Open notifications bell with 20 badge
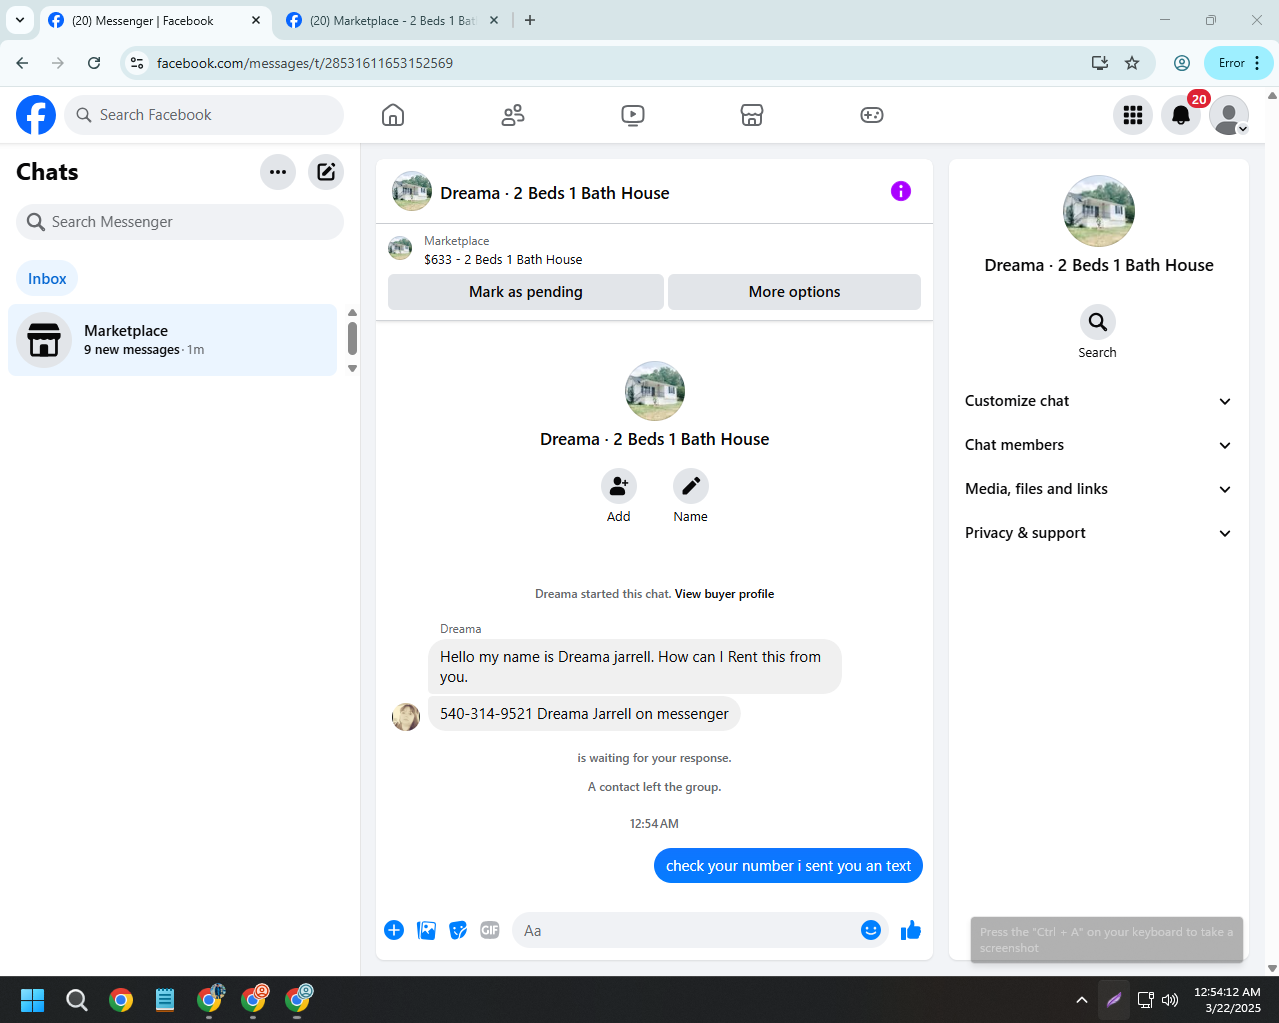Viewport: 1279px width, 1023px height. pos(1181,115)
